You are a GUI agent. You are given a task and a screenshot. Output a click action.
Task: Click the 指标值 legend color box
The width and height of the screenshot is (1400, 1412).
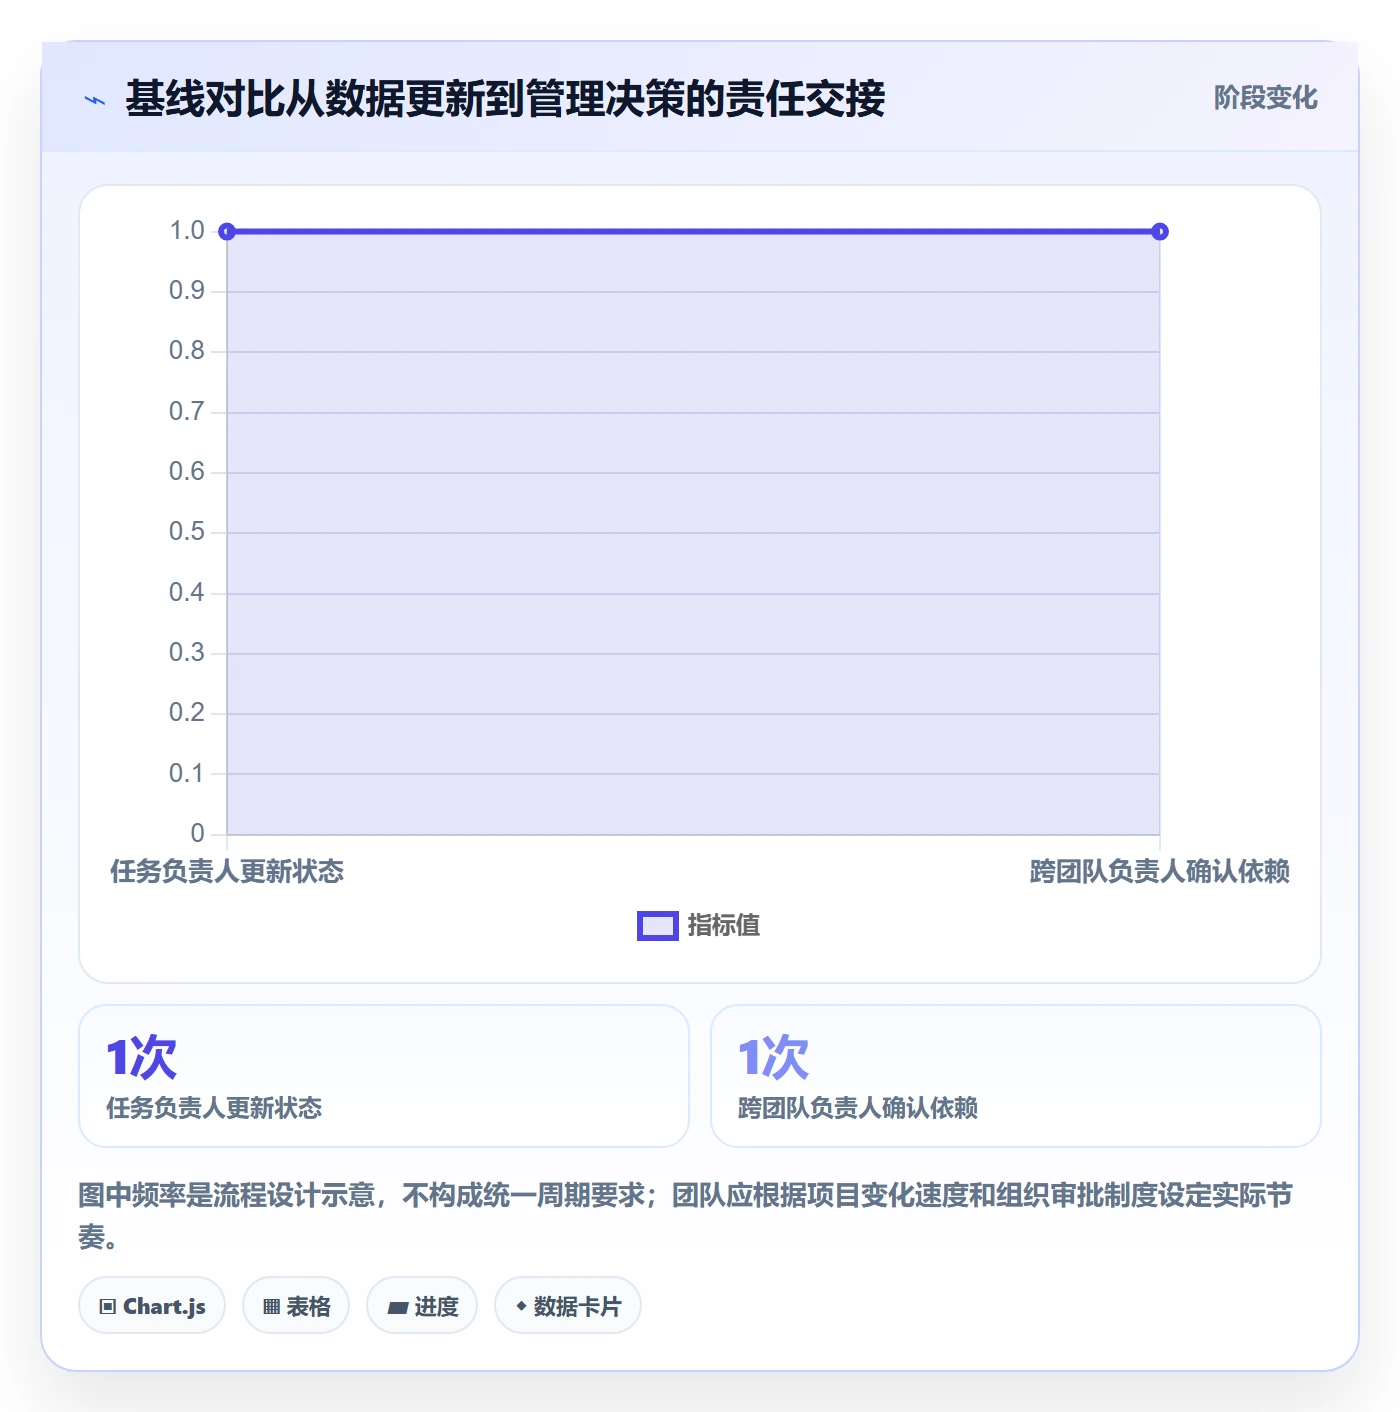(x=658, y=926)
